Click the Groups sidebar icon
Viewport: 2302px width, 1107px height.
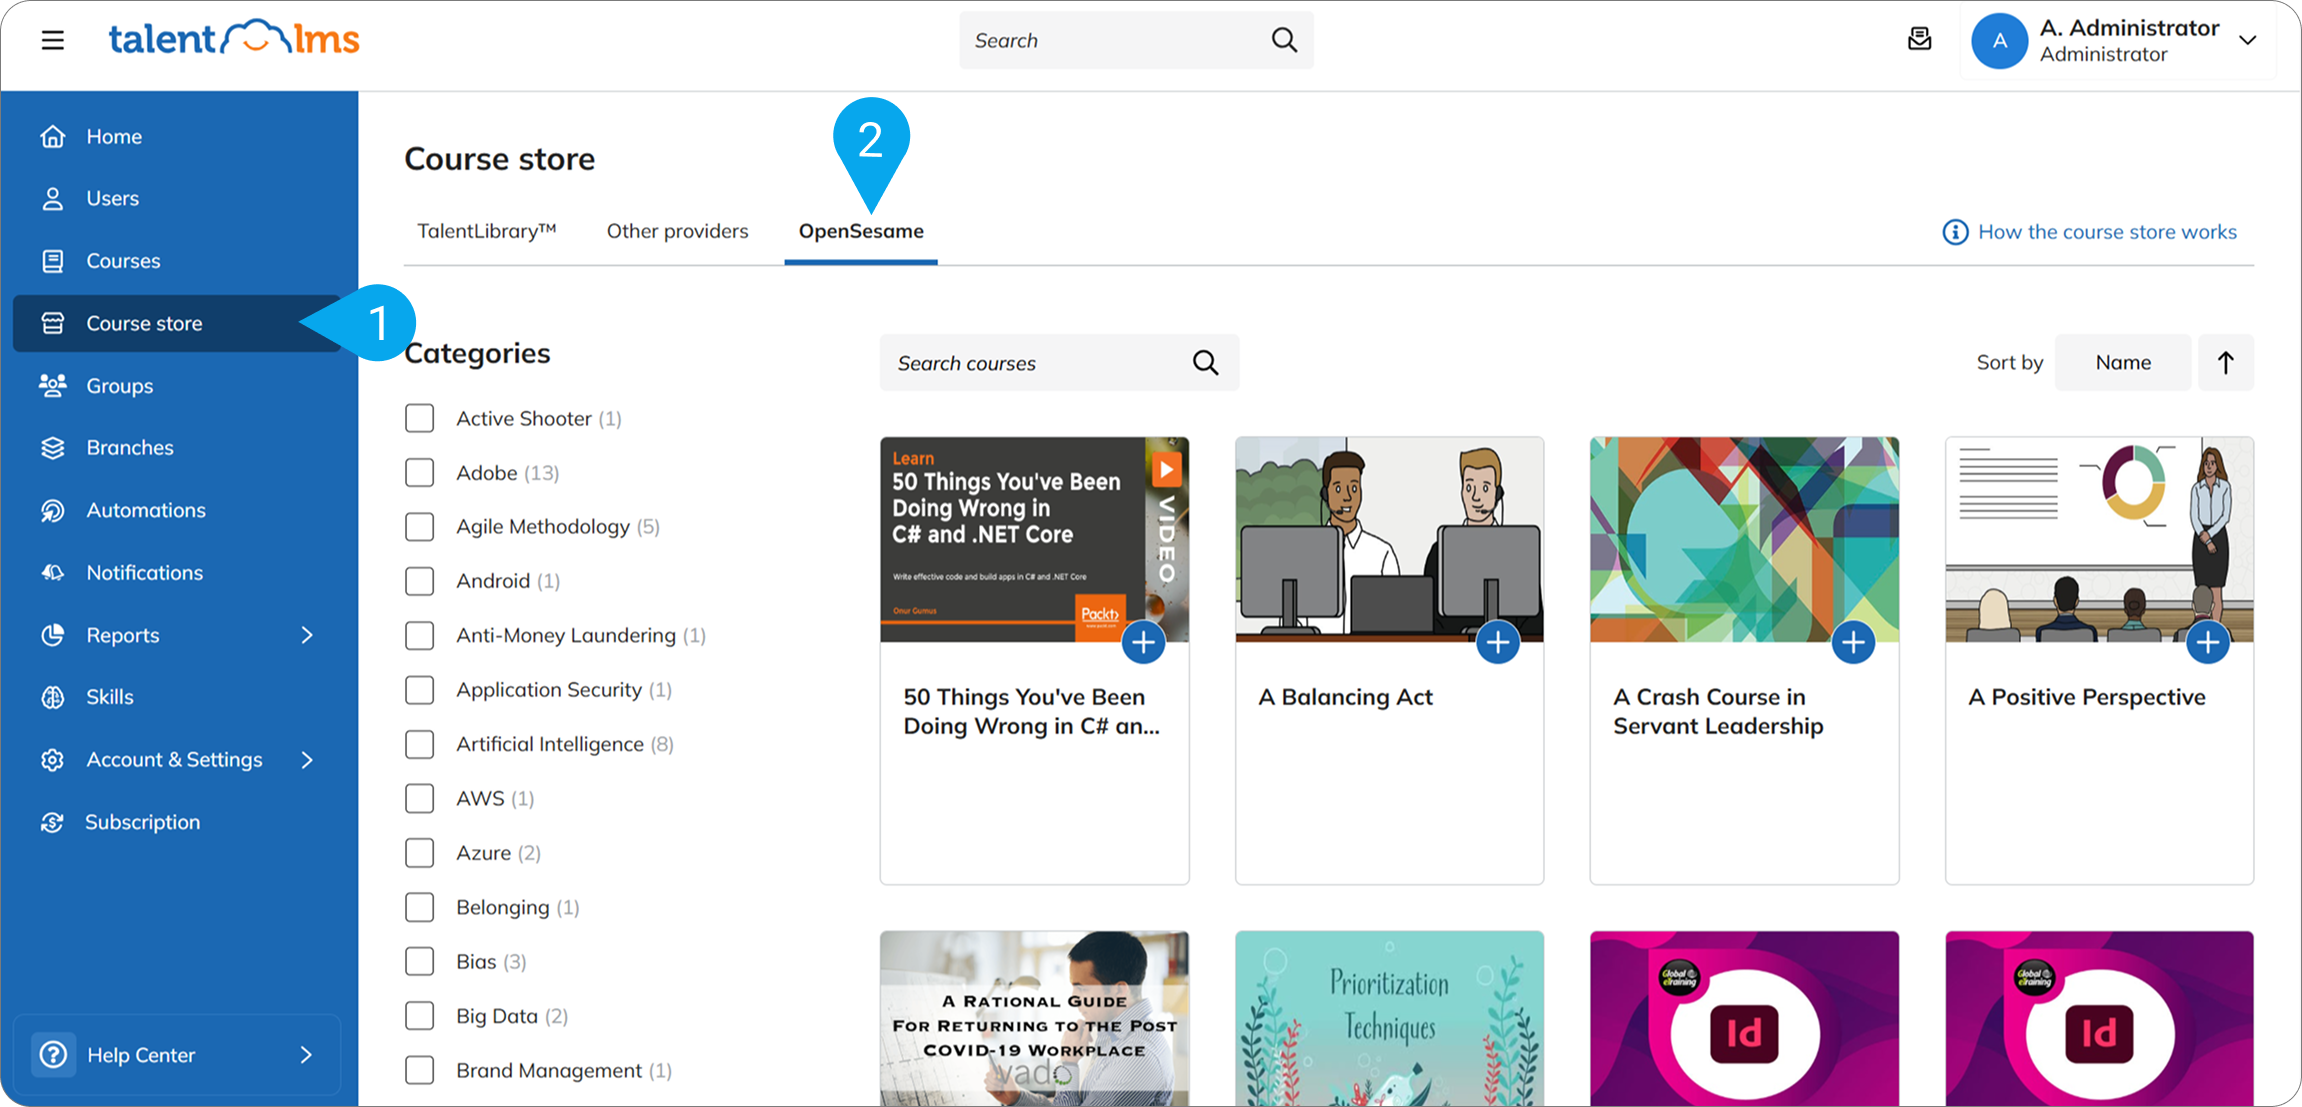point(53,385)
